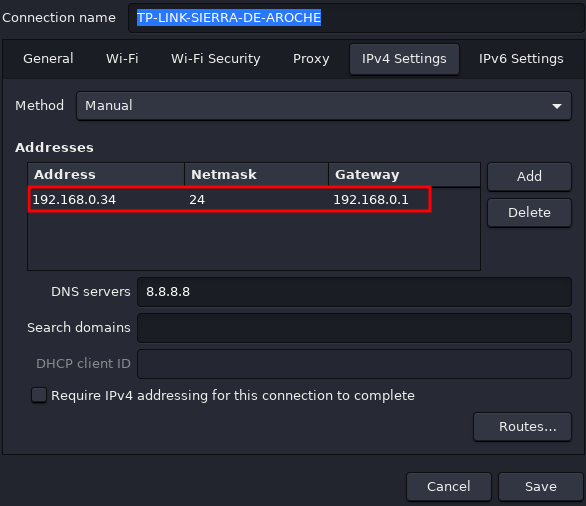The image size is (586, 506).
Task: Switch to IPv6 Settings tab
Action: coord(521,59)
